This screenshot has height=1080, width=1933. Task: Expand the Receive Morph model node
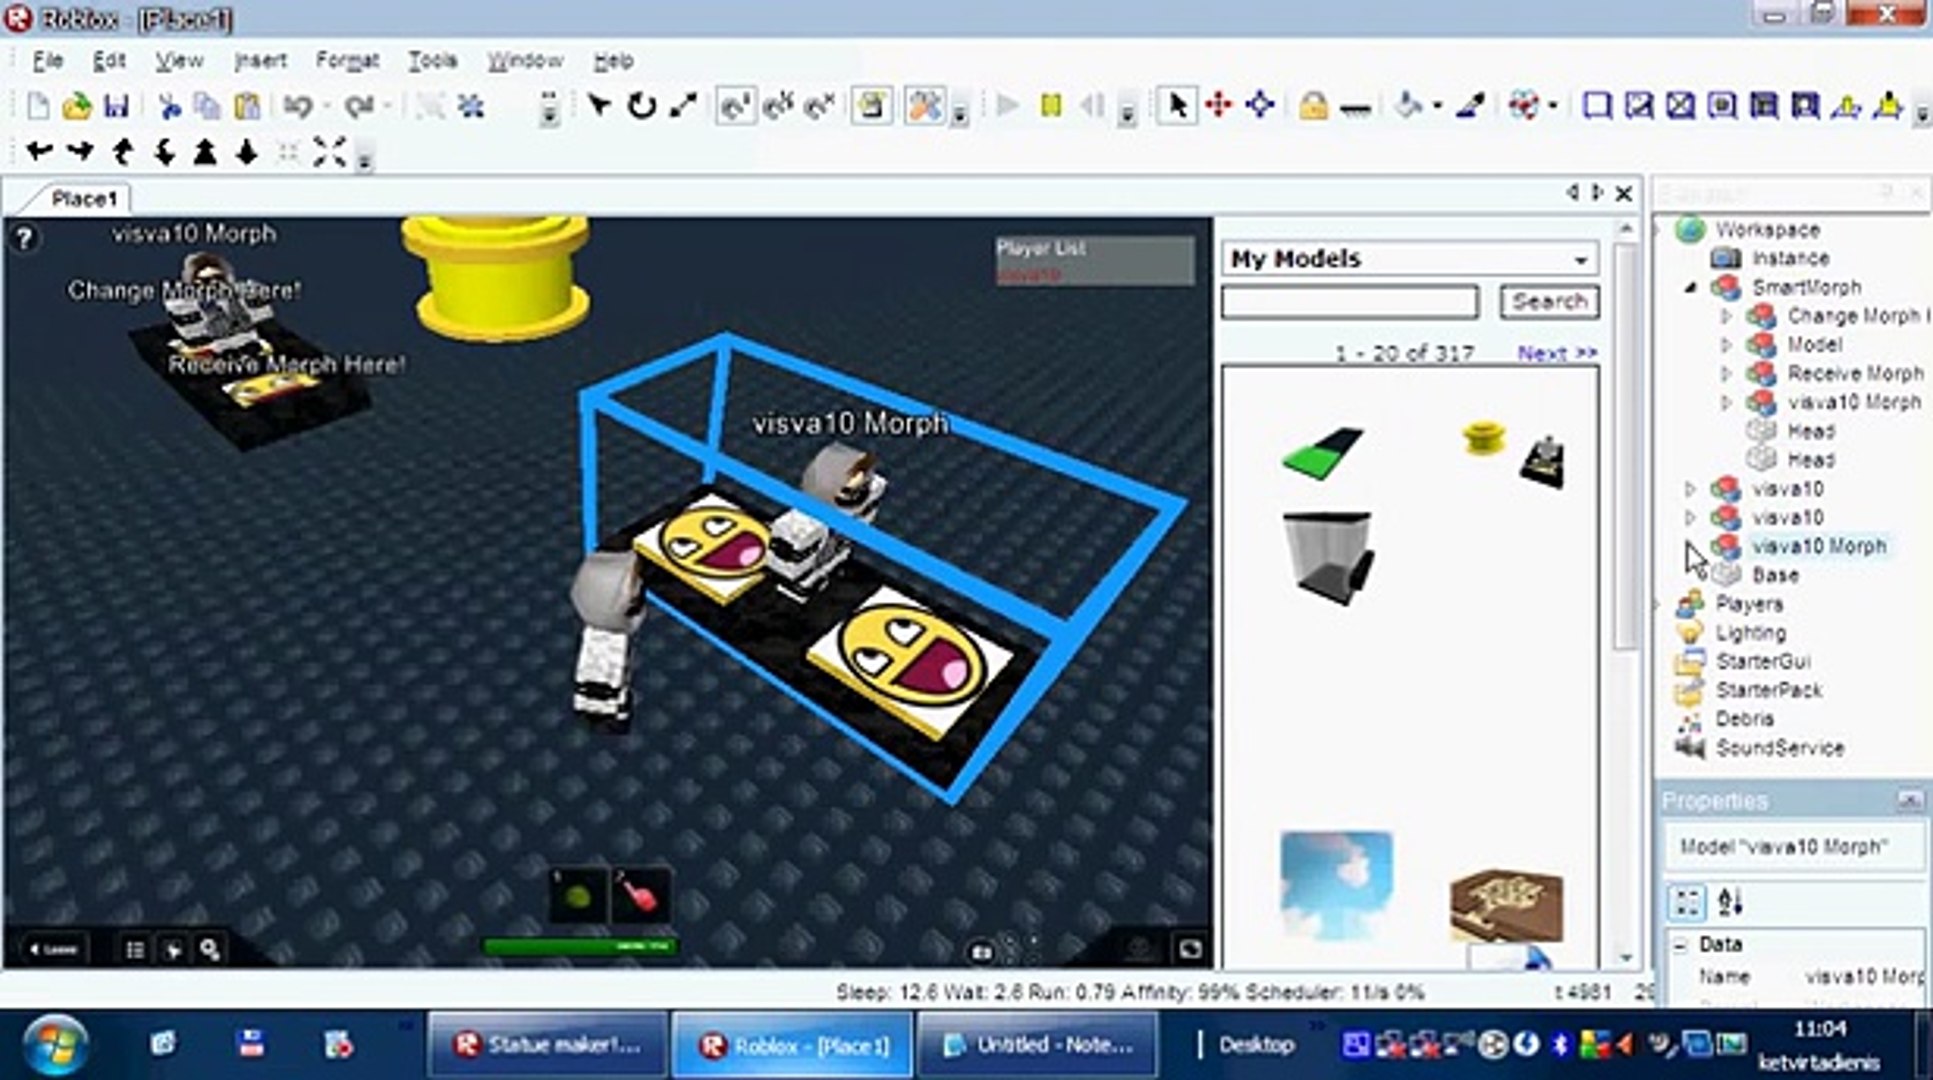click(x=1726, y=374)
